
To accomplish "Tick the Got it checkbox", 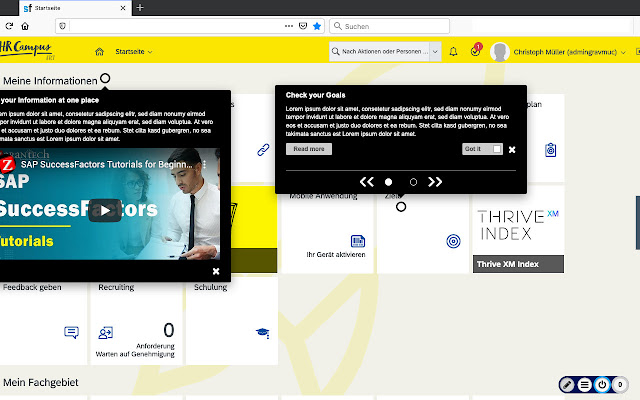I will tap(497, 149).
